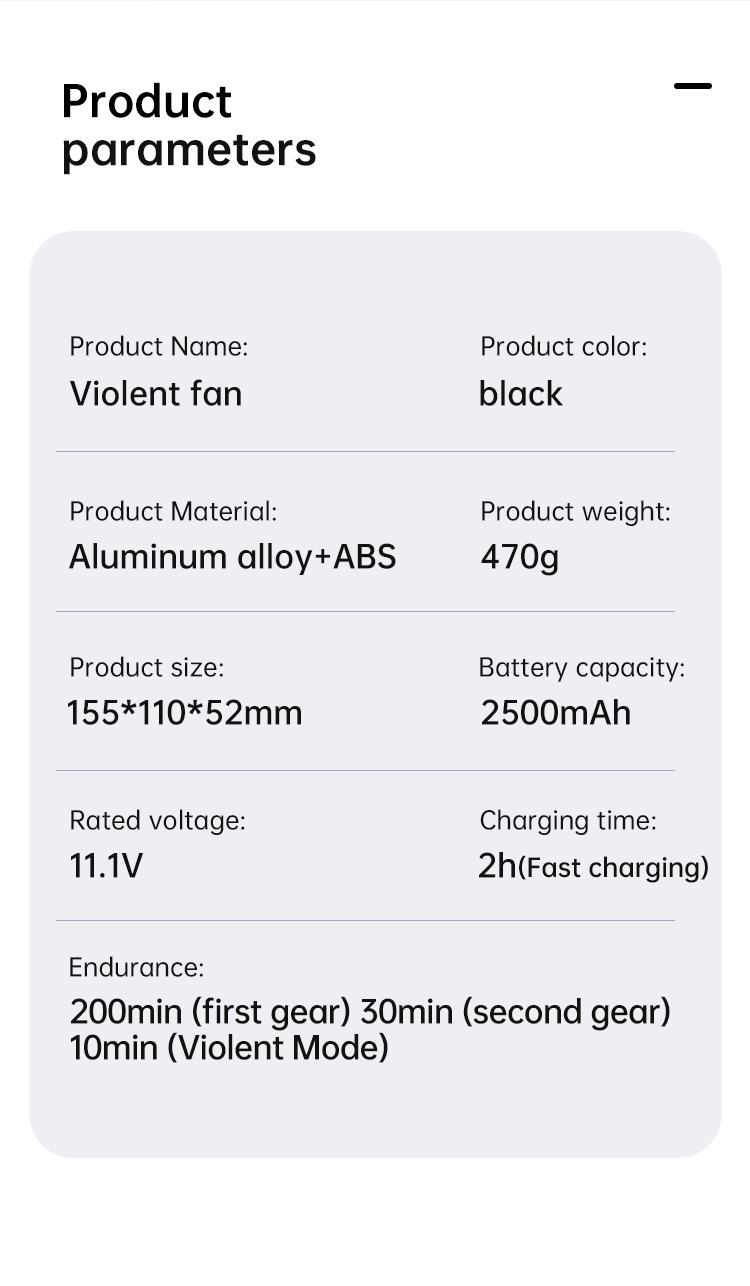Screen dimensions: 750x1286
Task: Click the Rated voltage label
Action: (x=157, y=821)
